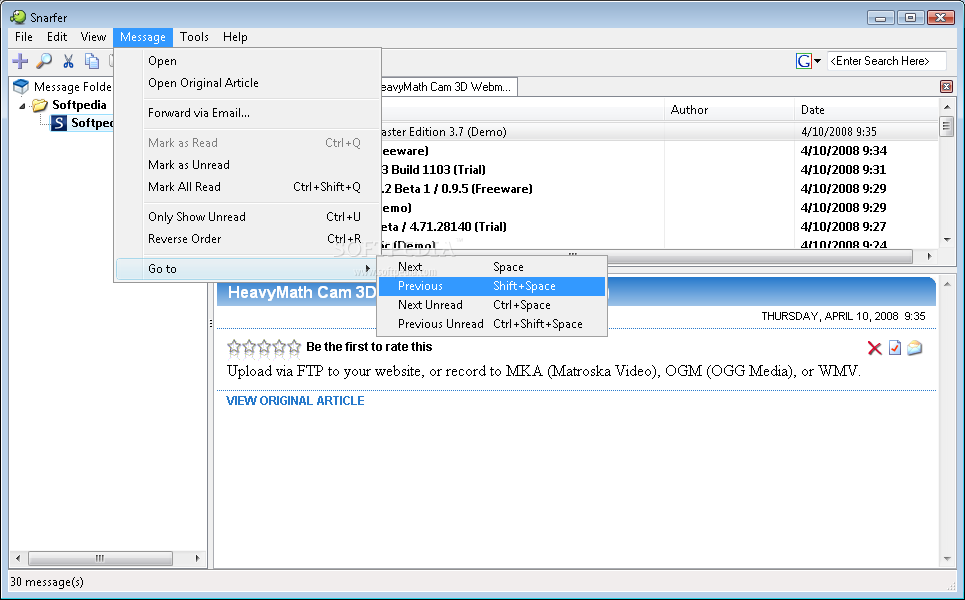Sort by the Author column header
The image size is (965, 600).
click(x=729, y=110)
